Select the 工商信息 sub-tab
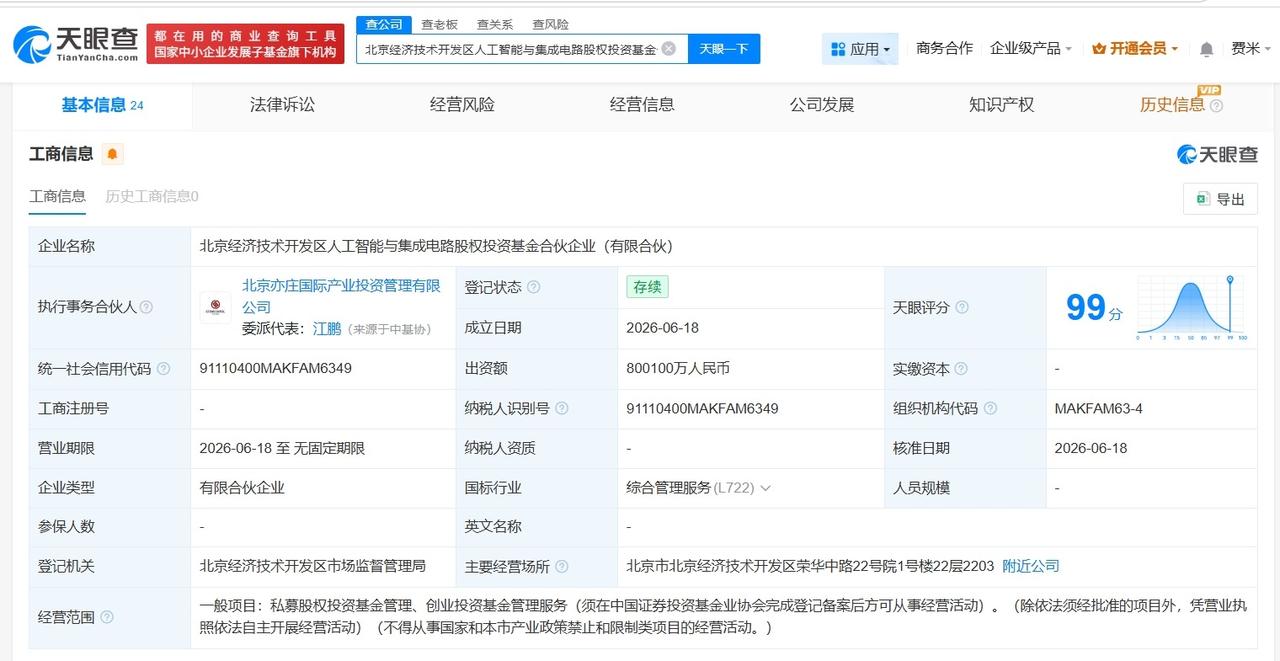The height and width of the screenshot is (661, 1280). (x=57, y=196)
